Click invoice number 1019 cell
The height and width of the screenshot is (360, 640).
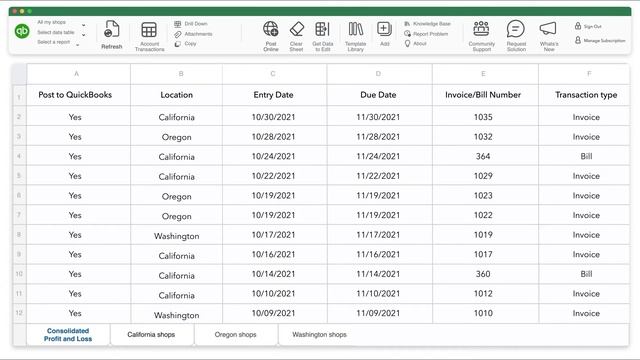(x=485, y=235)
